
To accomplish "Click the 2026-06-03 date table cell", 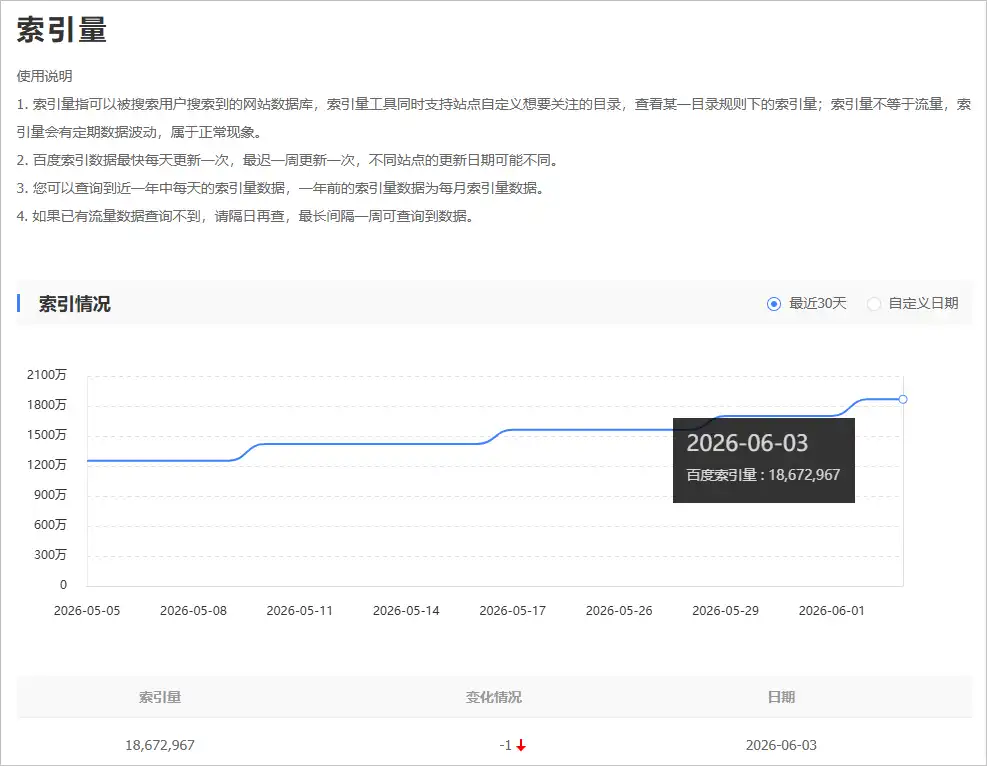I will pos(781,745).
